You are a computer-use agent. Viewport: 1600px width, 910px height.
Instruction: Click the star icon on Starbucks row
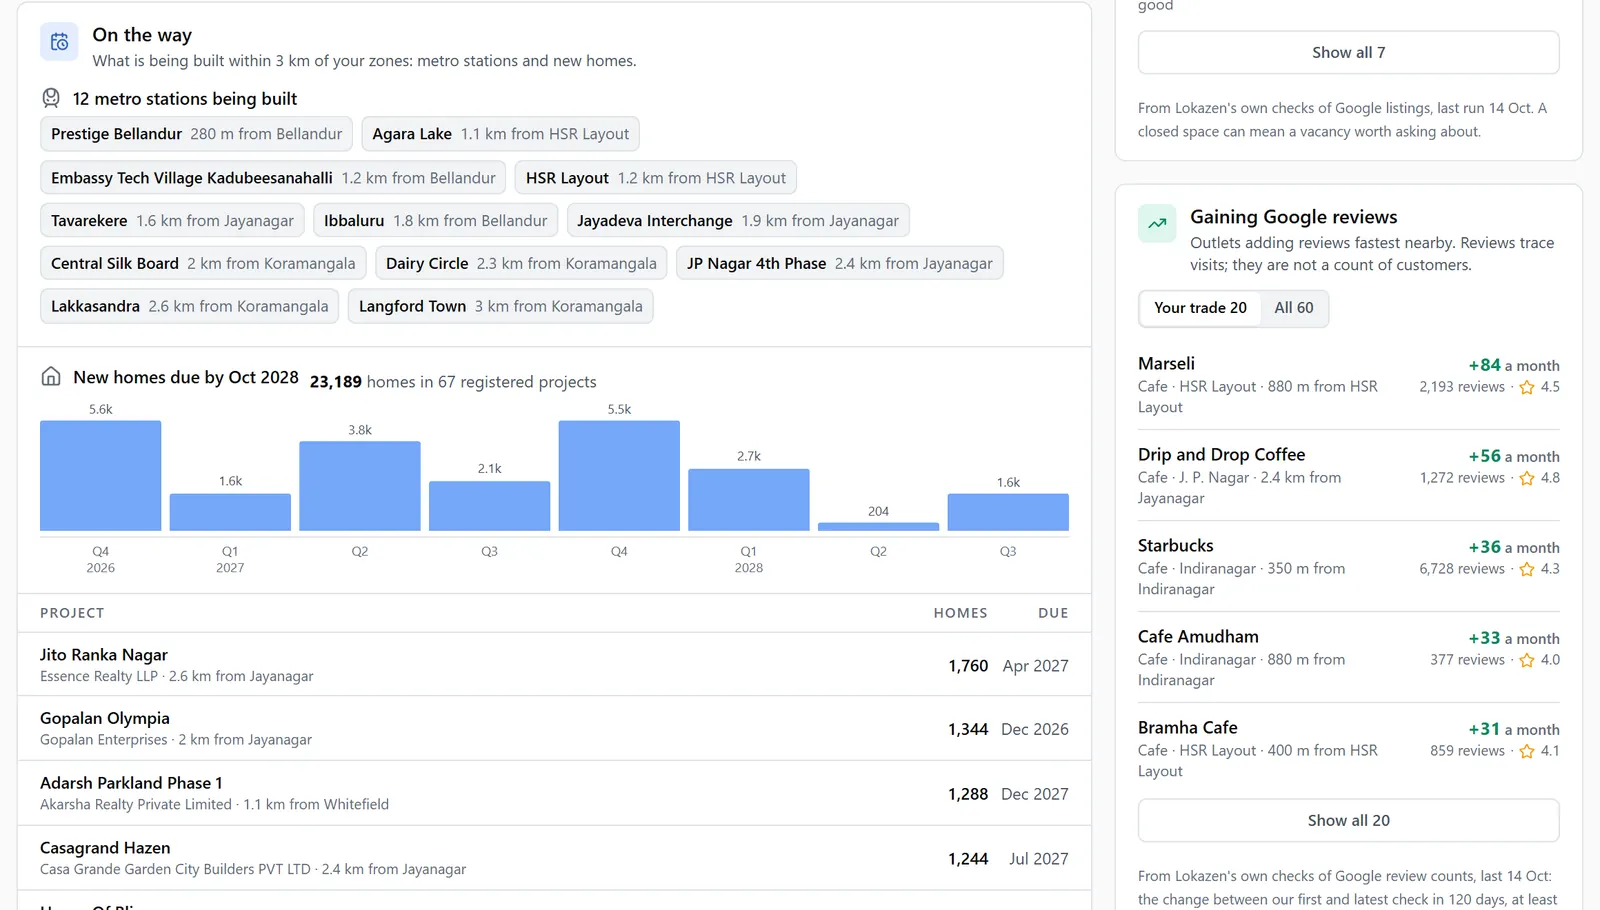1527,570
